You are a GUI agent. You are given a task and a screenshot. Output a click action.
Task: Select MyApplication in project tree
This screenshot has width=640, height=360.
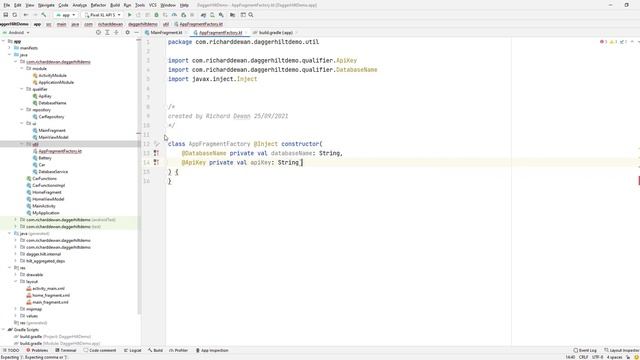46,213
